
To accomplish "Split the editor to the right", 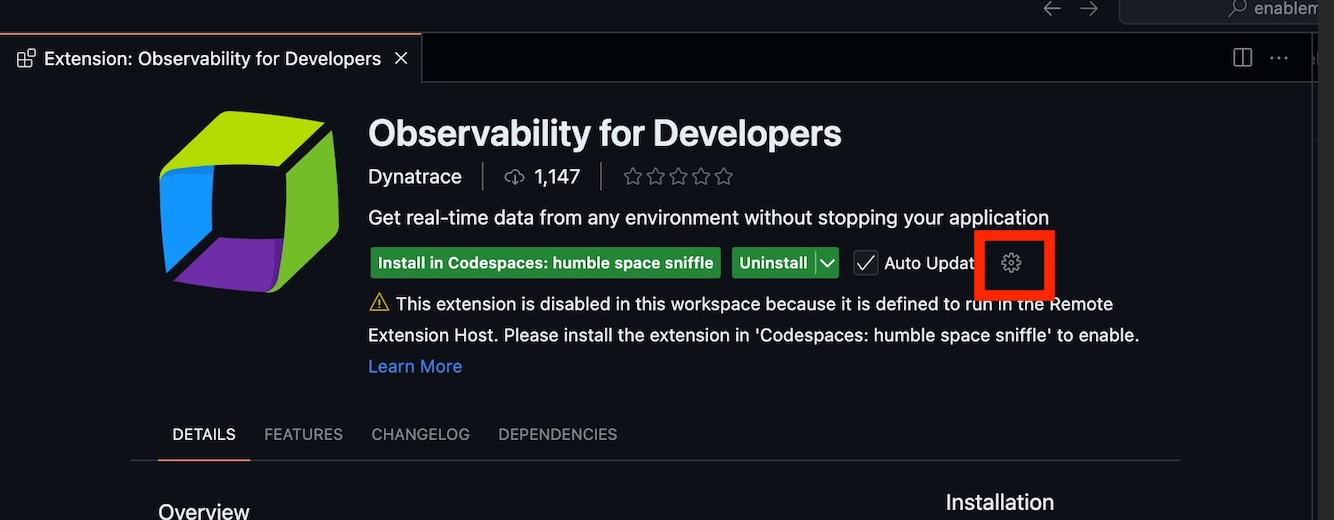I will tap(1242, 58).
